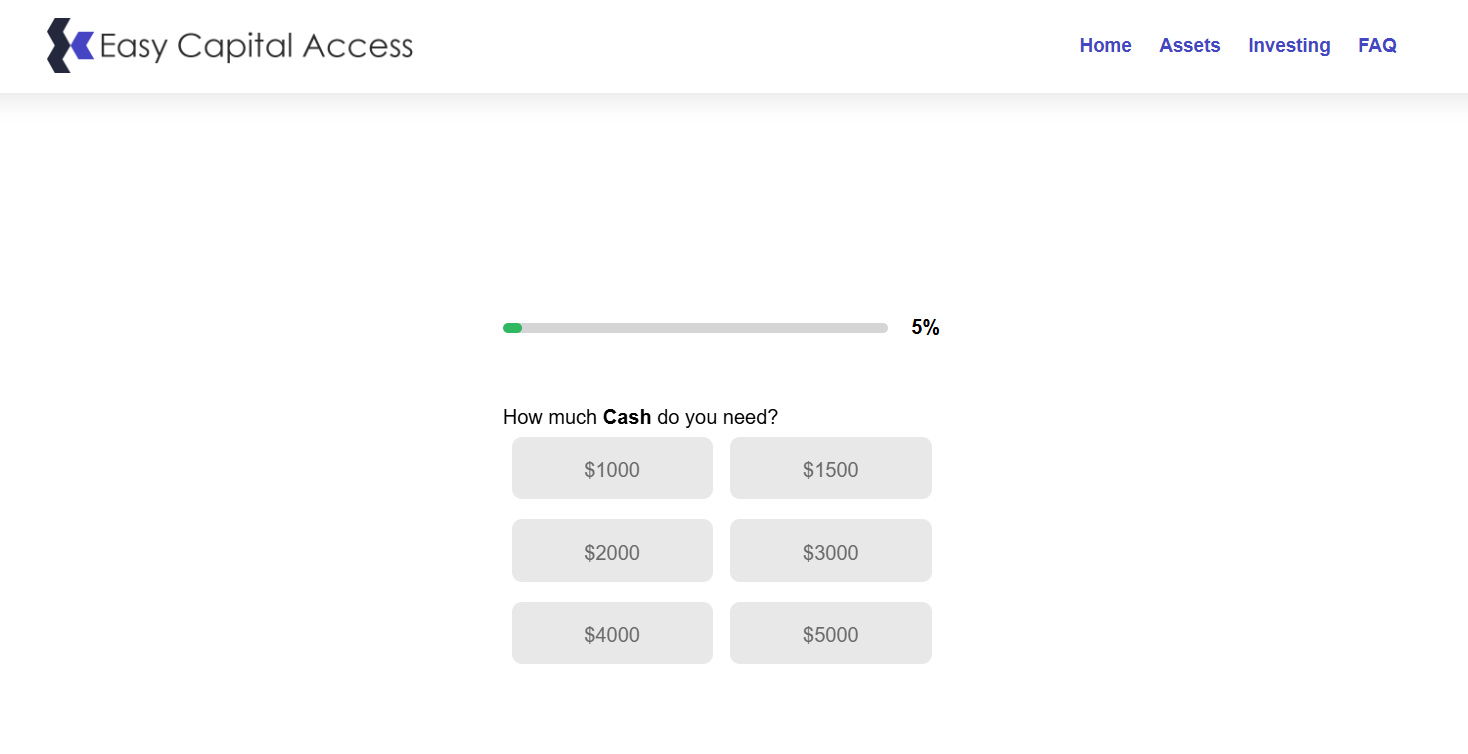Select $3000 as the amount
The height and width of the screenshot is (754, 1468).
pyautogui.click(x=830, y=552)
